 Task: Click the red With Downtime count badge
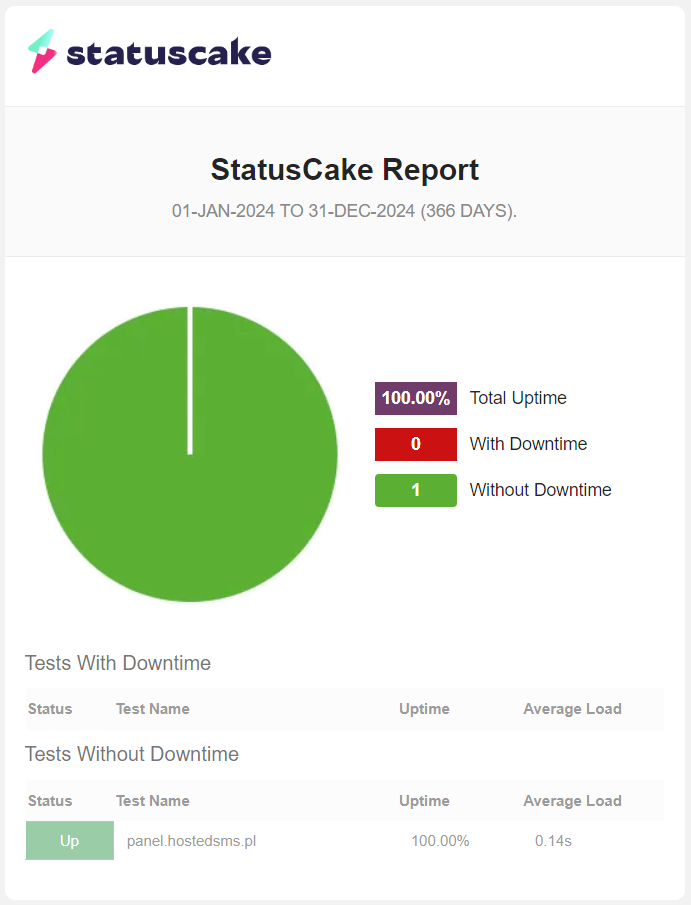[x=416, y=444]
